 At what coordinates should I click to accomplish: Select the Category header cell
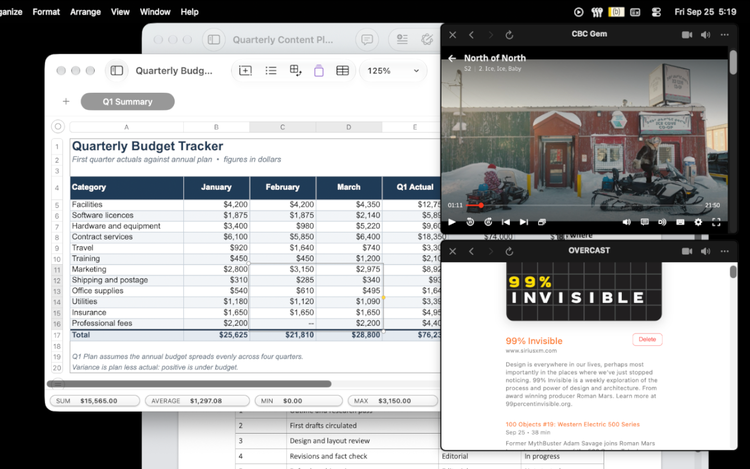click(126, 187)
